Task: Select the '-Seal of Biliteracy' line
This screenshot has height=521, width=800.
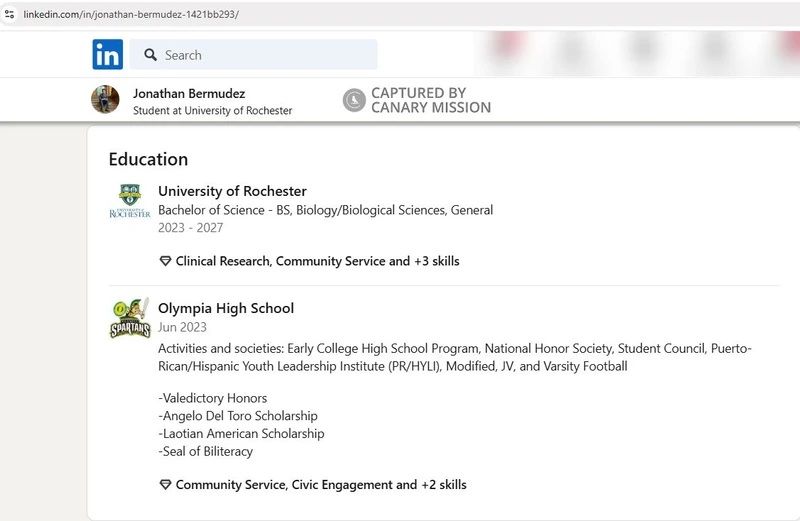Action: coord(206,452)
